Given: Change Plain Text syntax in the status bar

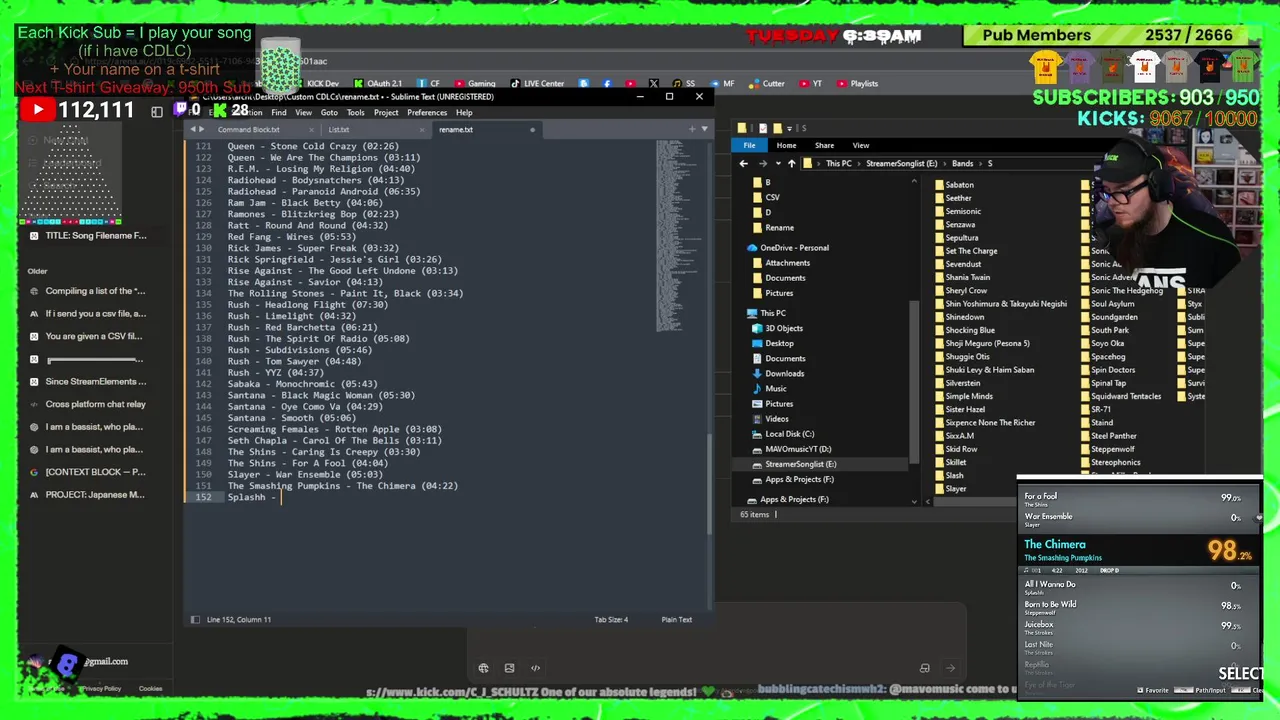Looking at the screenshot, I should [x=676, y=619].
